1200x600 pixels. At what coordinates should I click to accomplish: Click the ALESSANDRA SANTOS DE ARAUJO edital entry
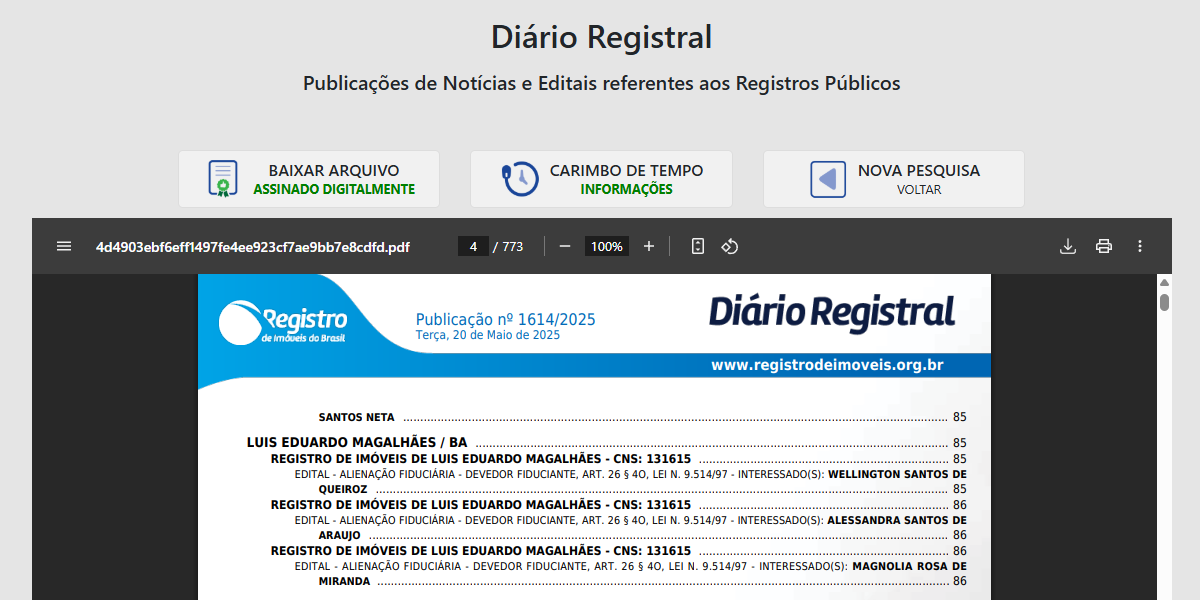(630, 528)
